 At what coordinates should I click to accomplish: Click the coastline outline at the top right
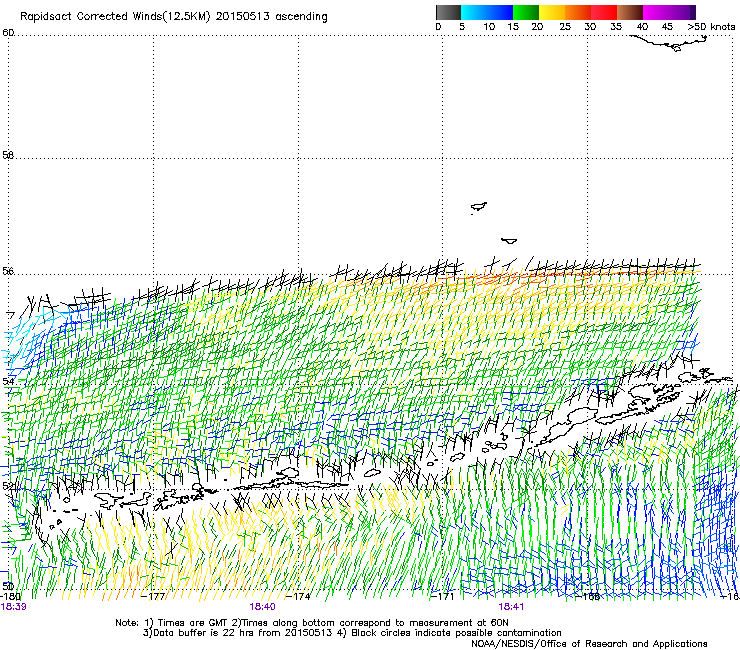tap(669, 42)
